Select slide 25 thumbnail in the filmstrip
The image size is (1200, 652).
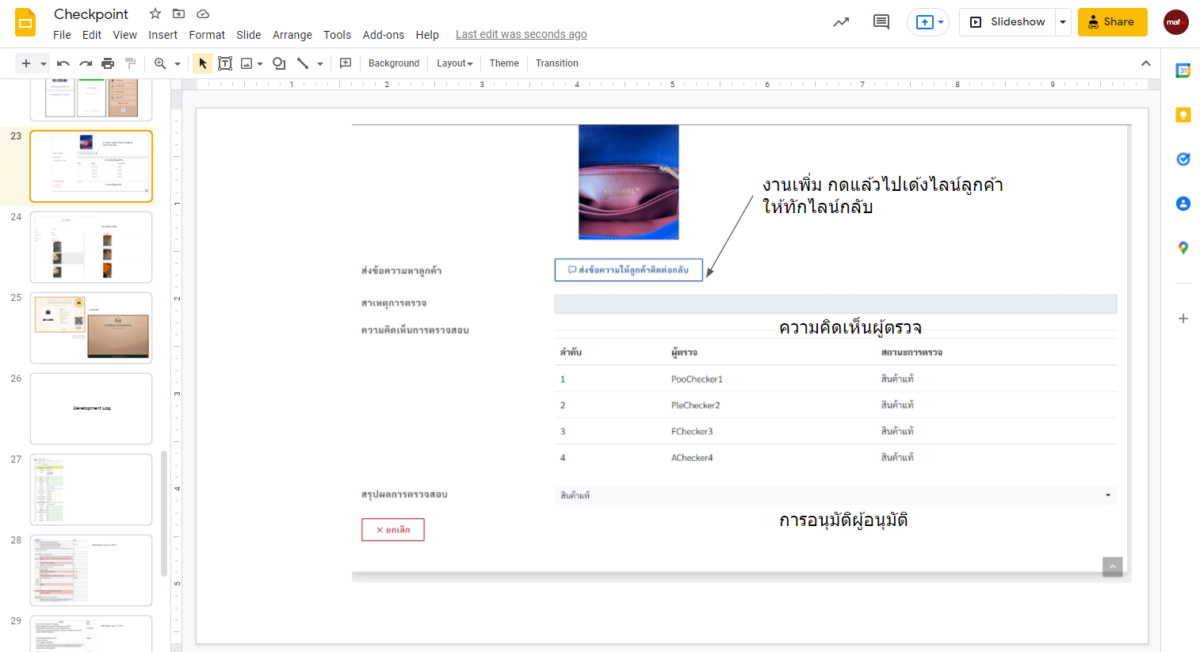click(x=91, y=327)
